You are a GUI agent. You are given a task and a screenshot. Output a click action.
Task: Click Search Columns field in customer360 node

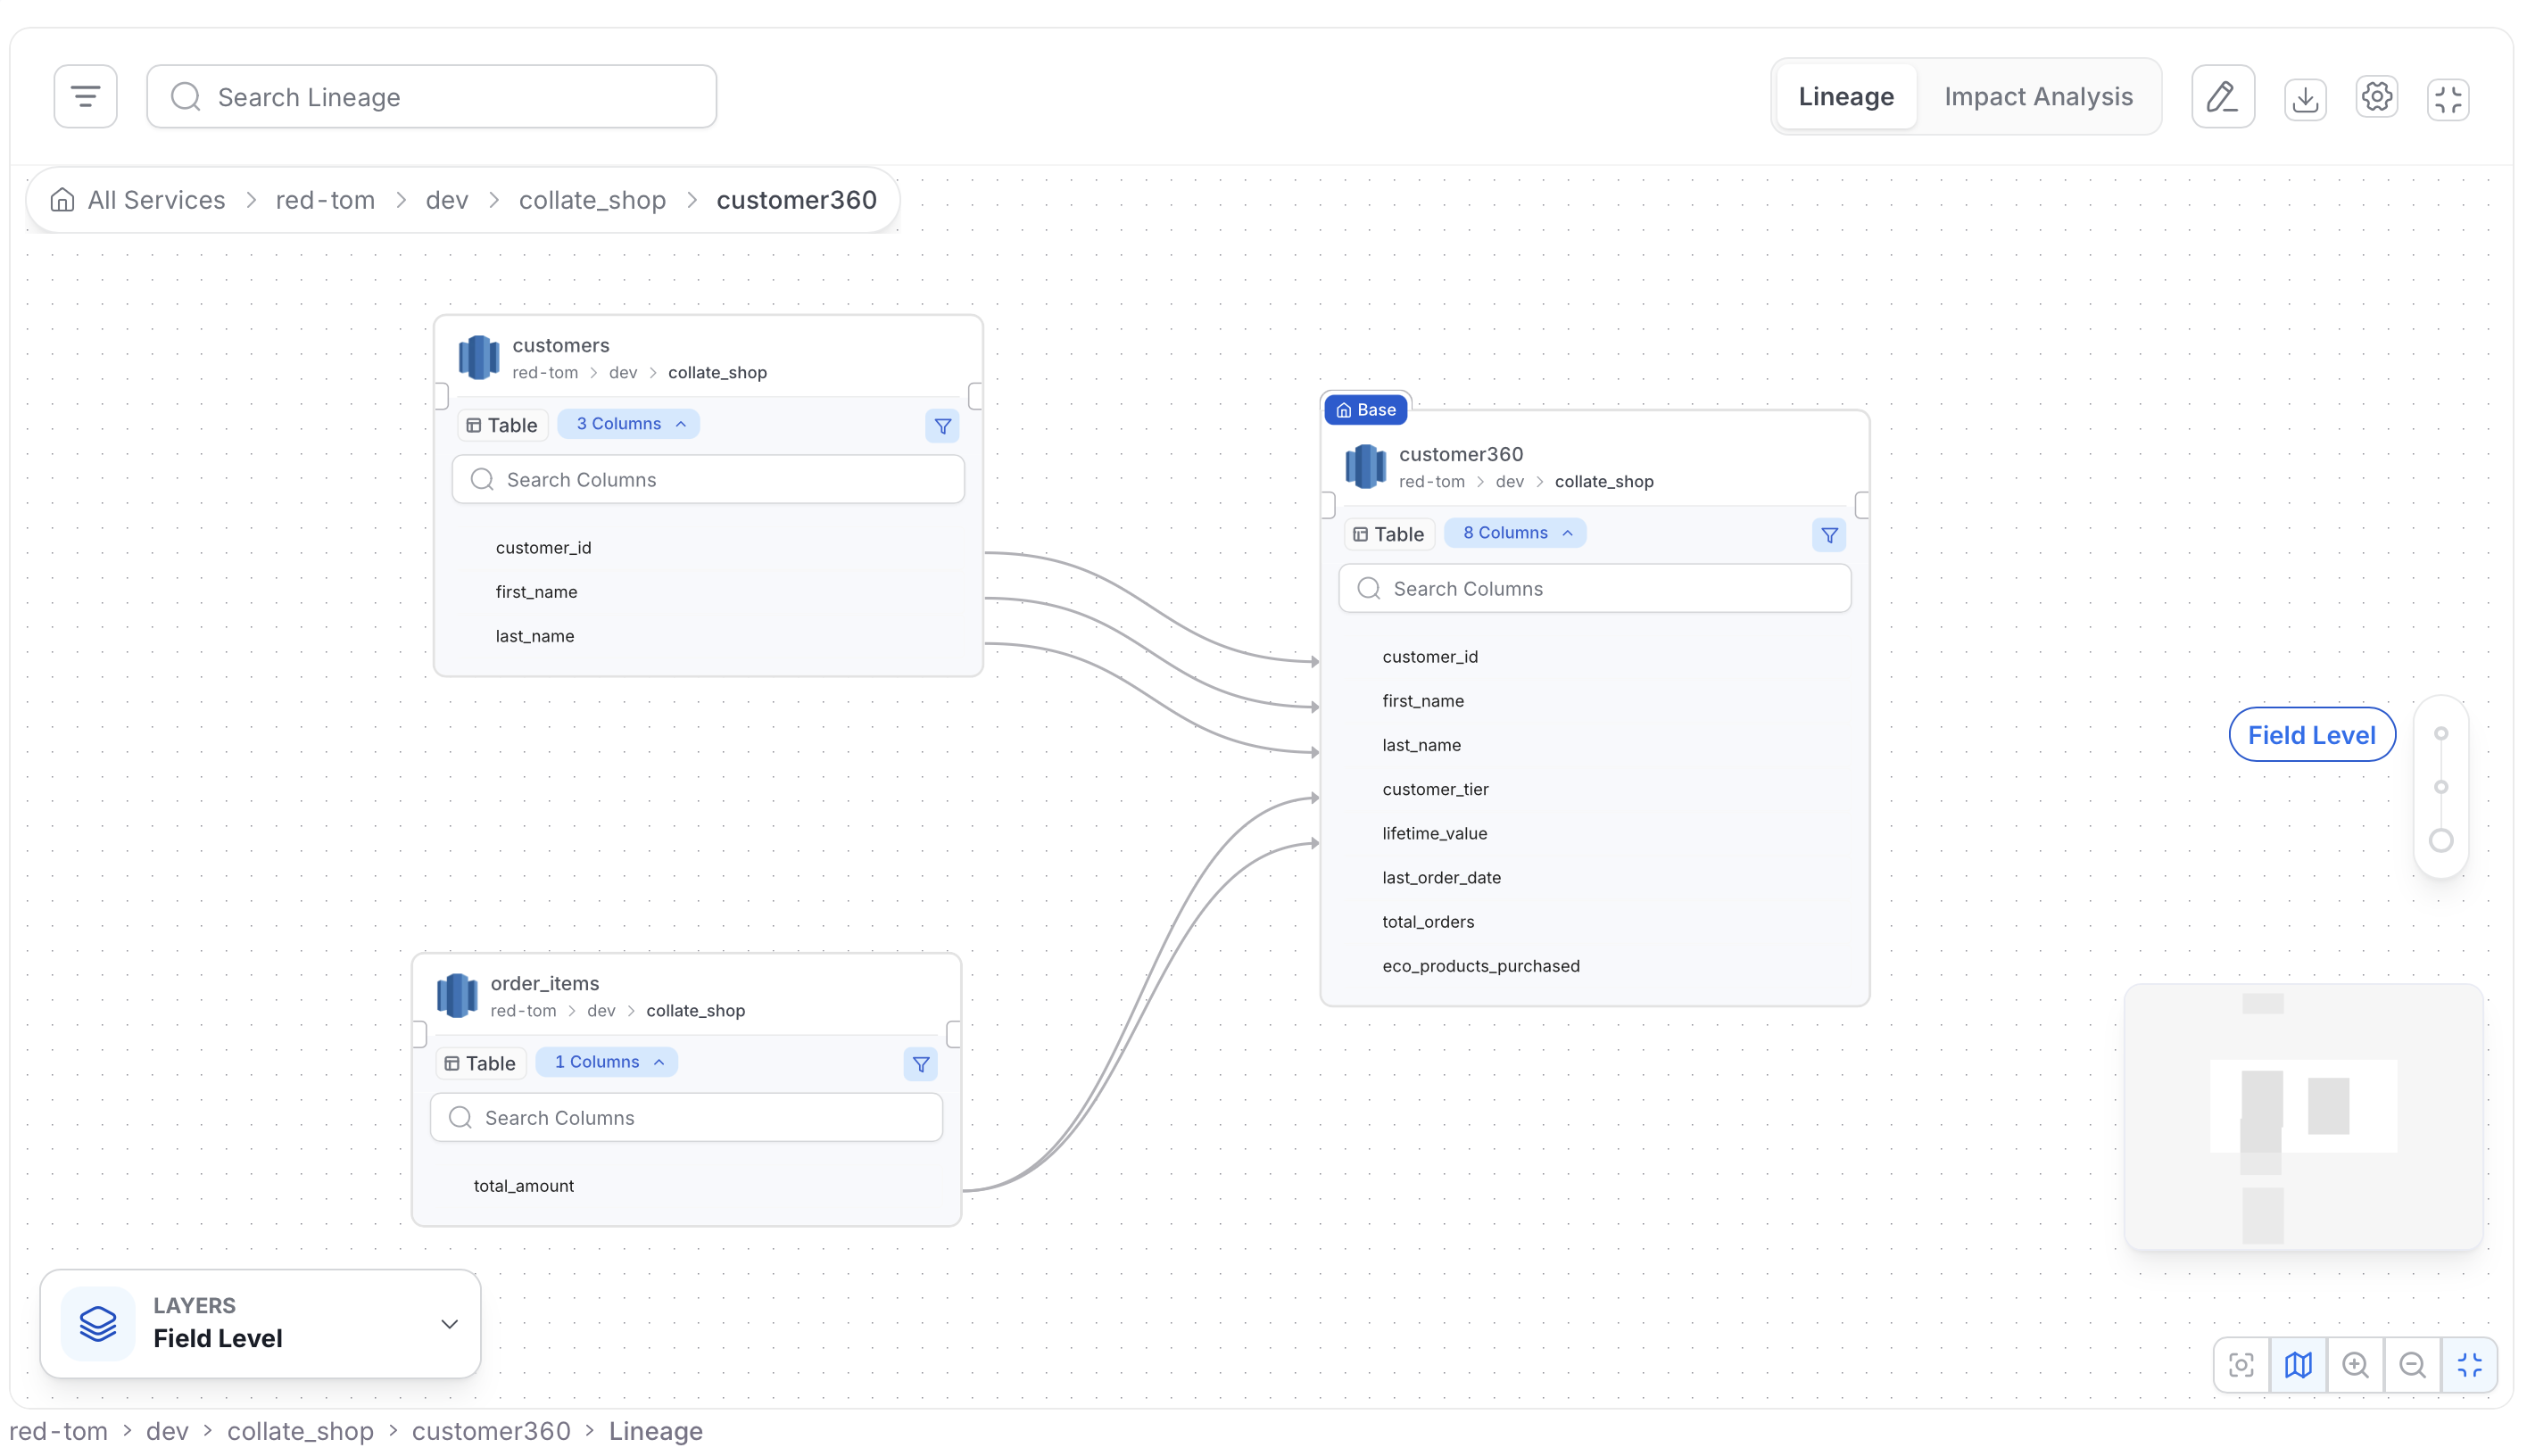(x=1595, y=589)
